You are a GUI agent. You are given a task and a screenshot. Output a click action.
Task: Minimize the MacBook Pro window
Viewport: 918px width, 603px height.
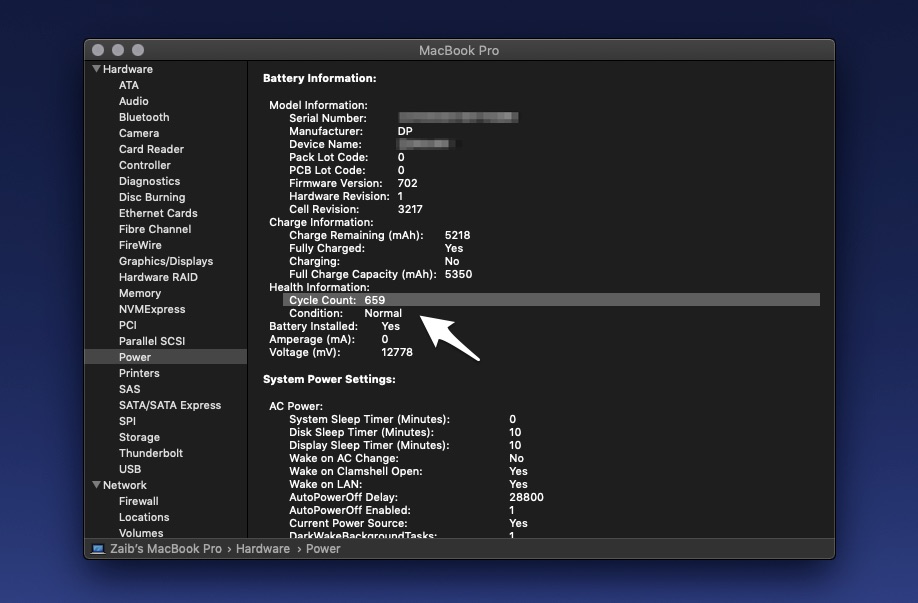[x=118, y=50]
